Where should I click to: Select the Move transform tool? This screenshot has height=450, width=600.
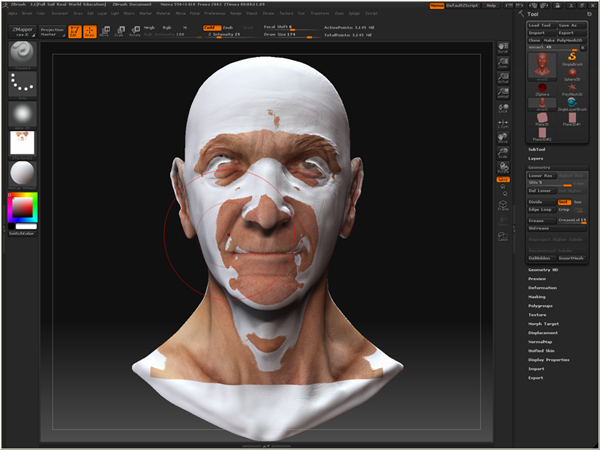(105, 32)
